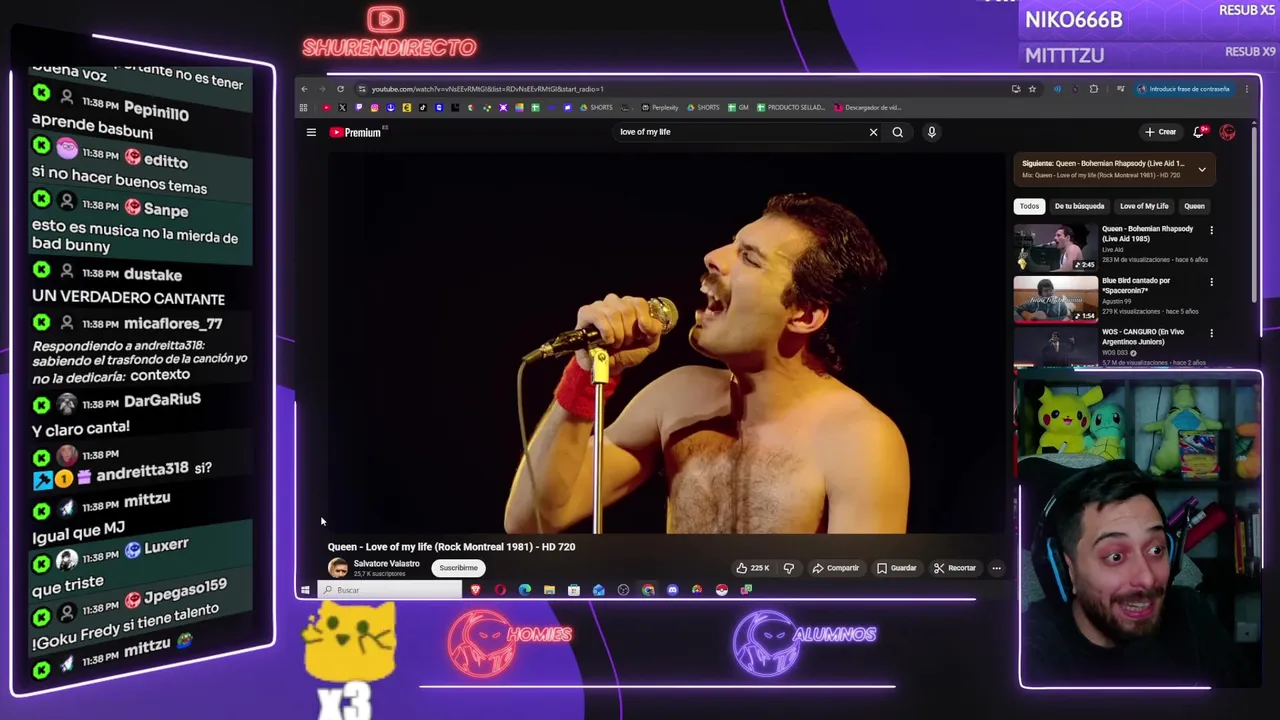Image resolution: width=1280 pixels, height=720 pixels.
Task: Select the Queen filter chip
Action: [1194, 206]
